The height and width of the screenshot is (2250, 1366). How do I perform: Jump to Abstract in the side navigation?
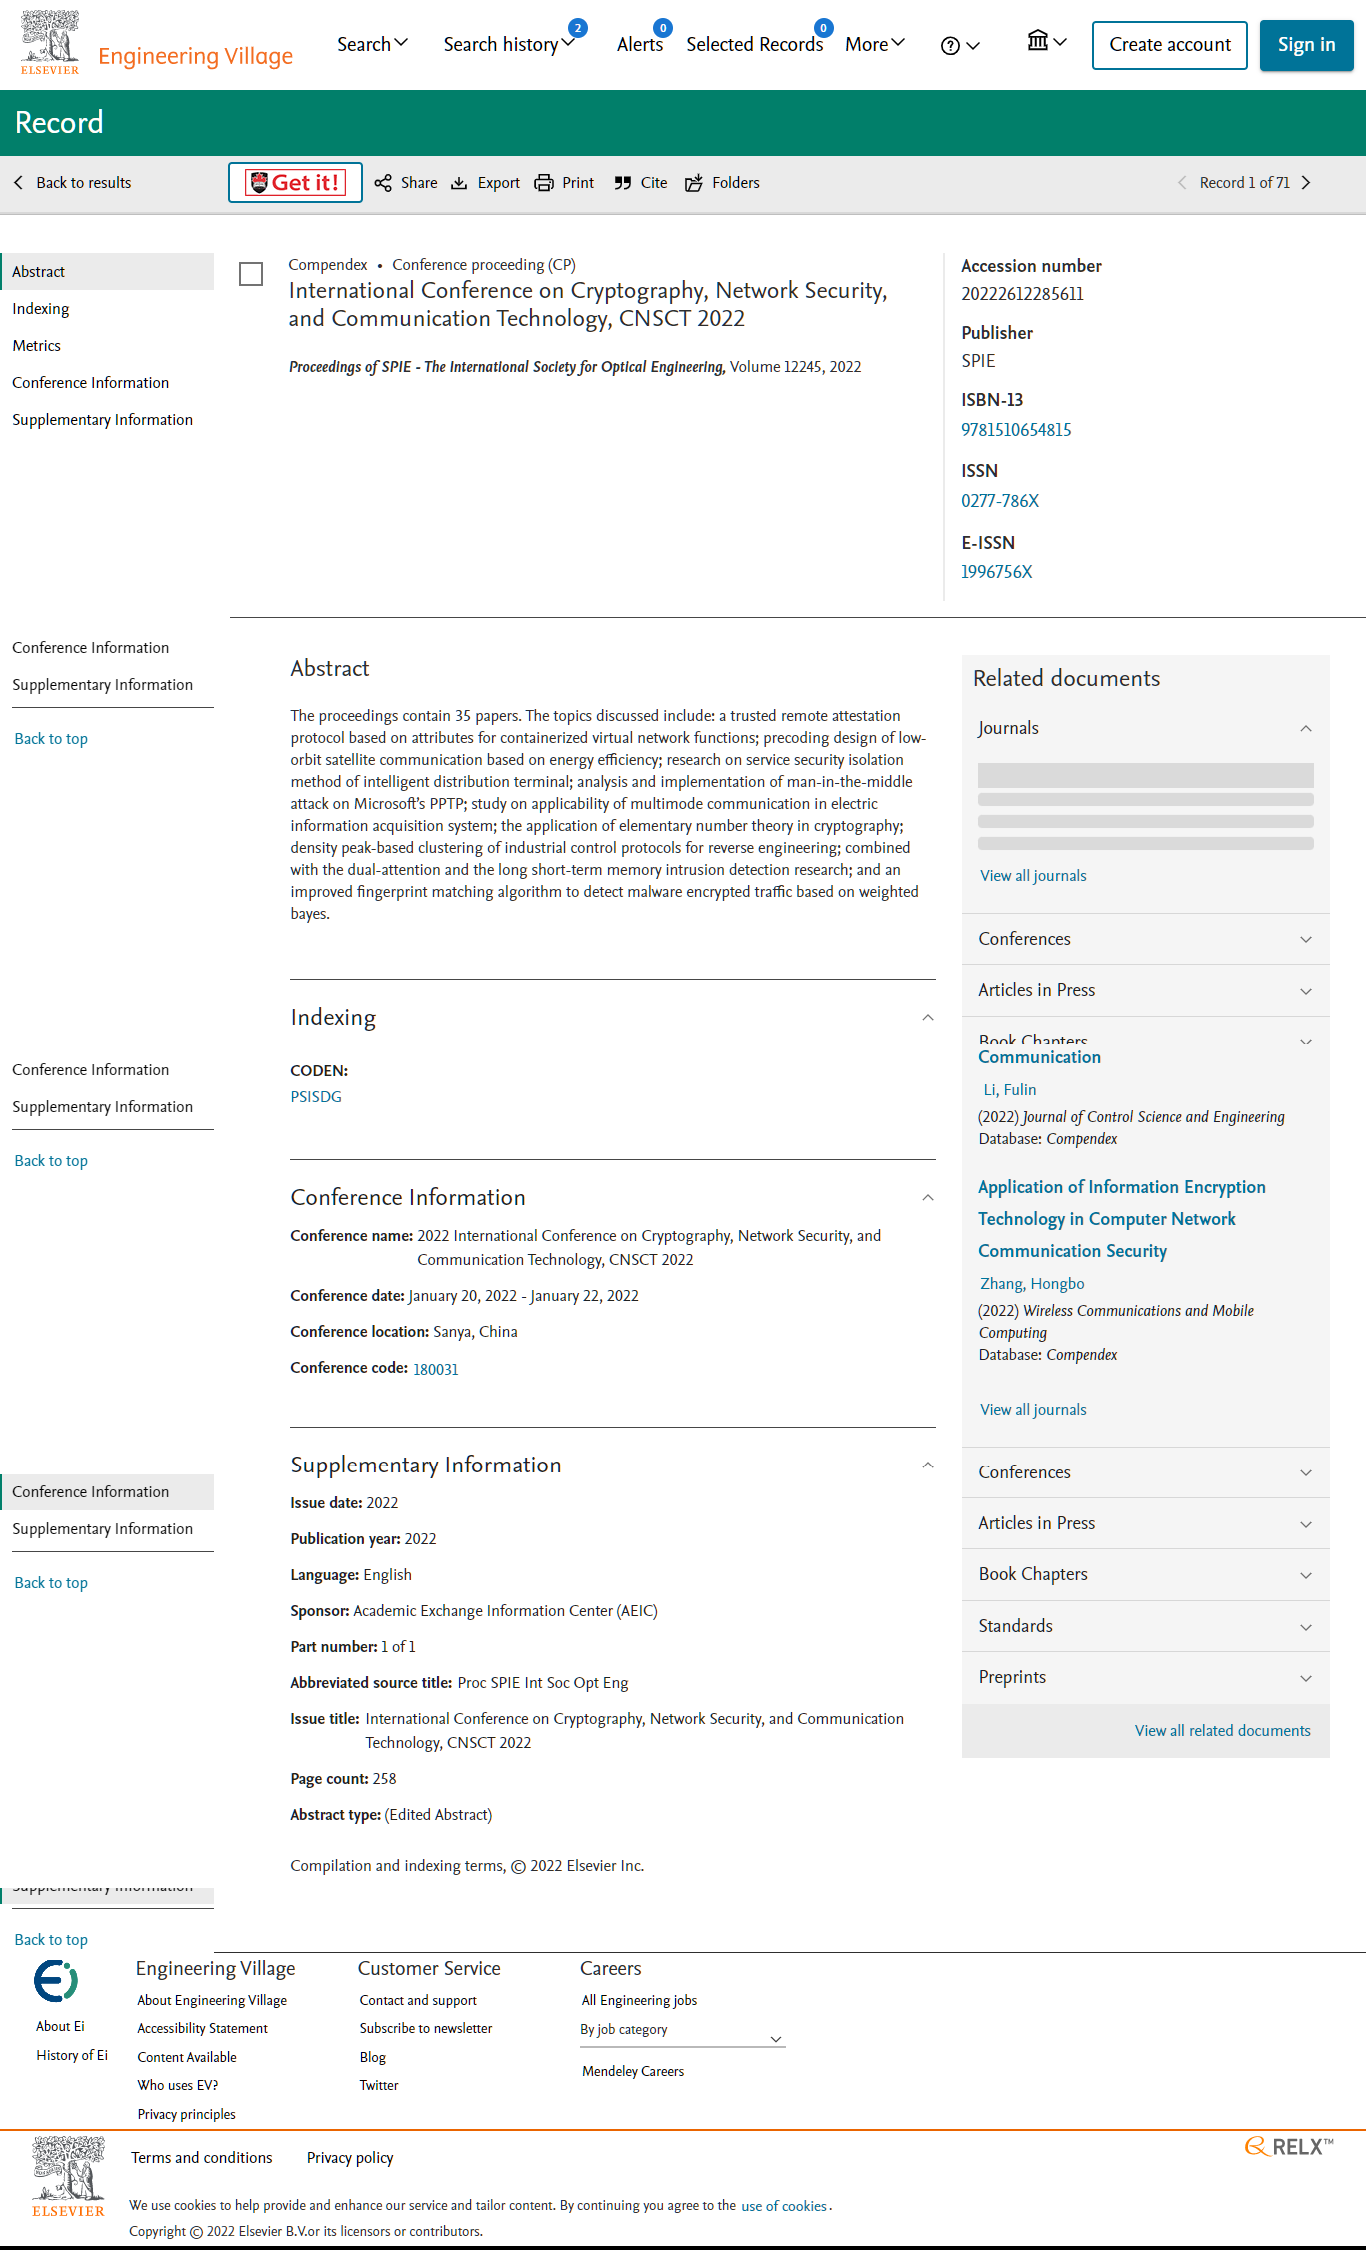coord(107,272)
